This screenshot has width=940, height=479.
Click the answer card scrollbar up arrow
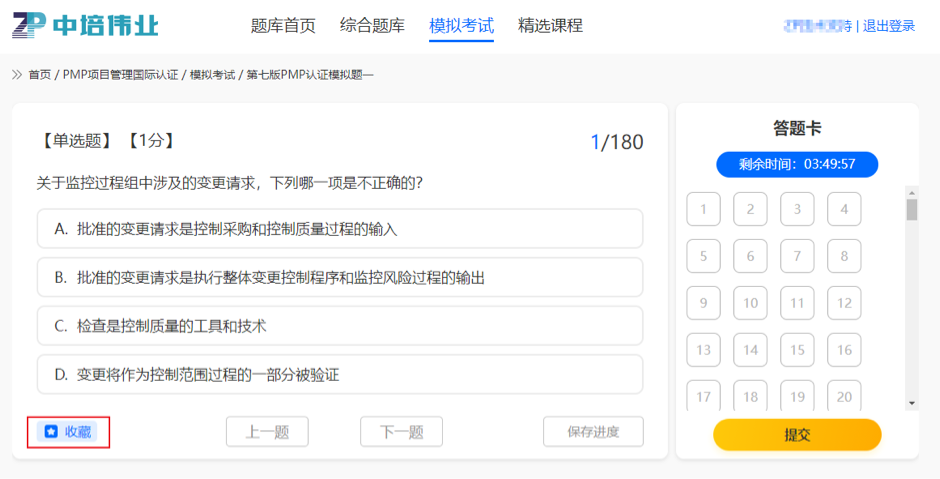pos(911,191)
